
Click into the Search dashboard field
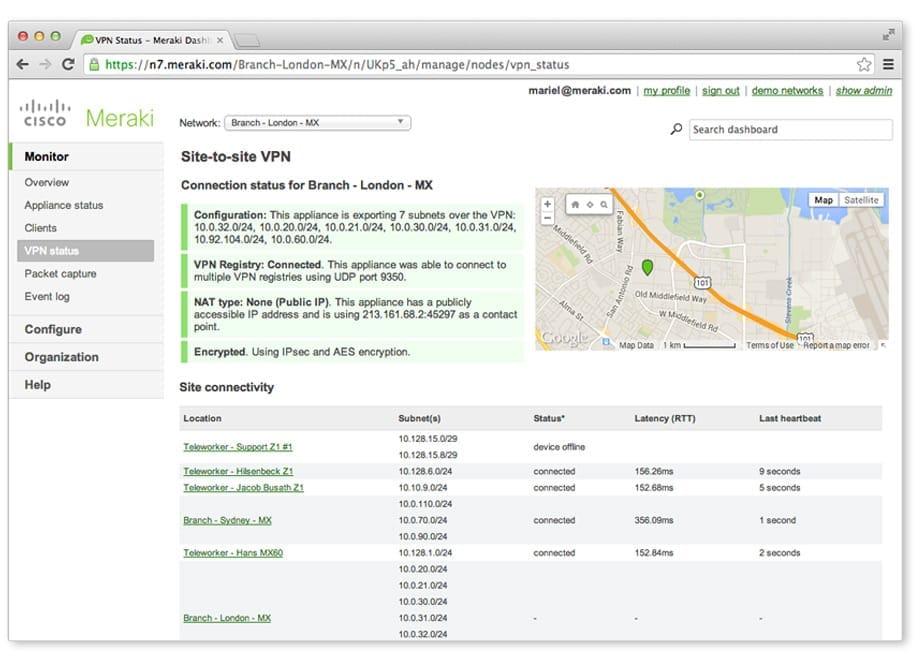coord(791,130)
